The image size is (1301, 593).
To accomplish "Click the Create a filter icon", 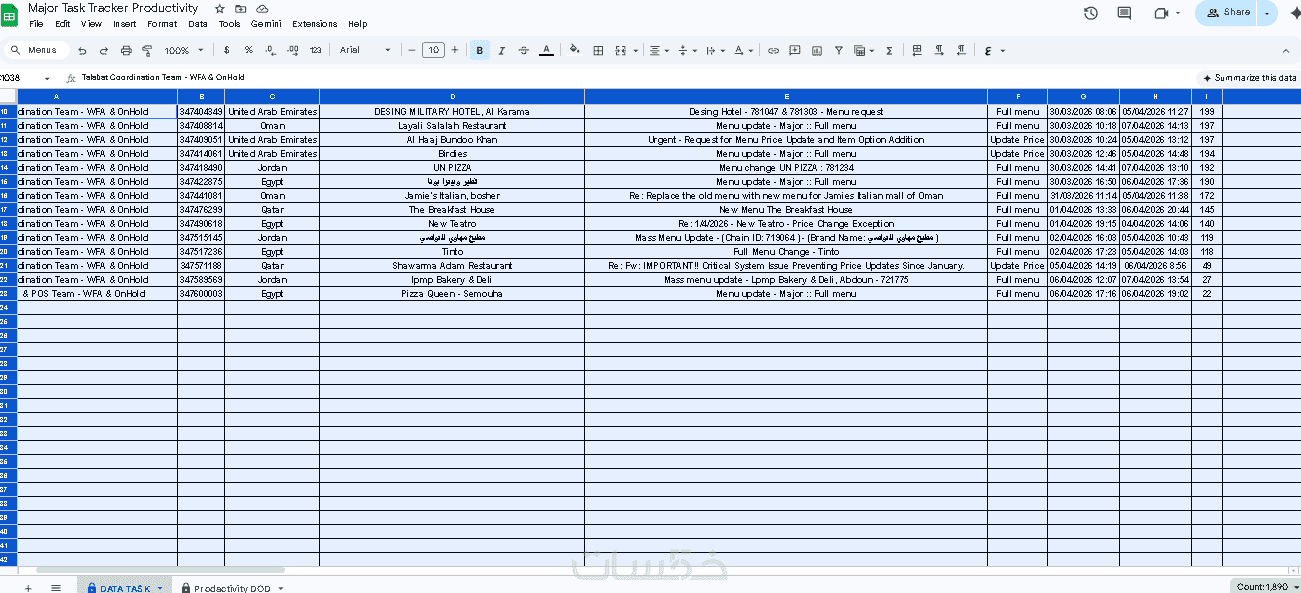I will [x=838, y=50].
